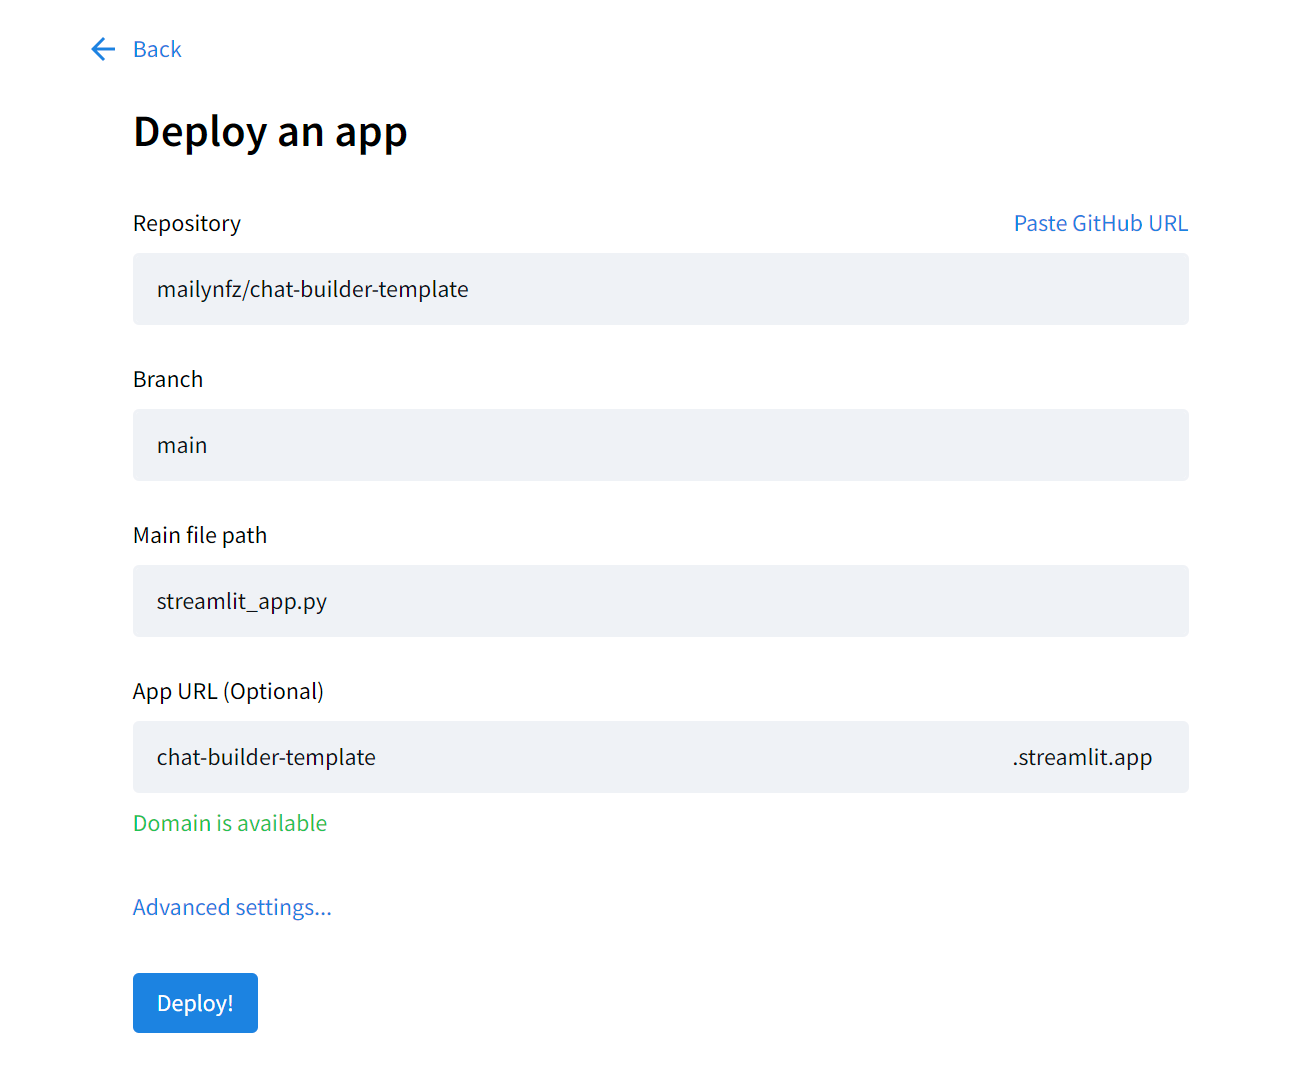The width and height of the screenshot is (1298, 1089).
Task: Click the Repository label
Action: (x=187, y=223)
